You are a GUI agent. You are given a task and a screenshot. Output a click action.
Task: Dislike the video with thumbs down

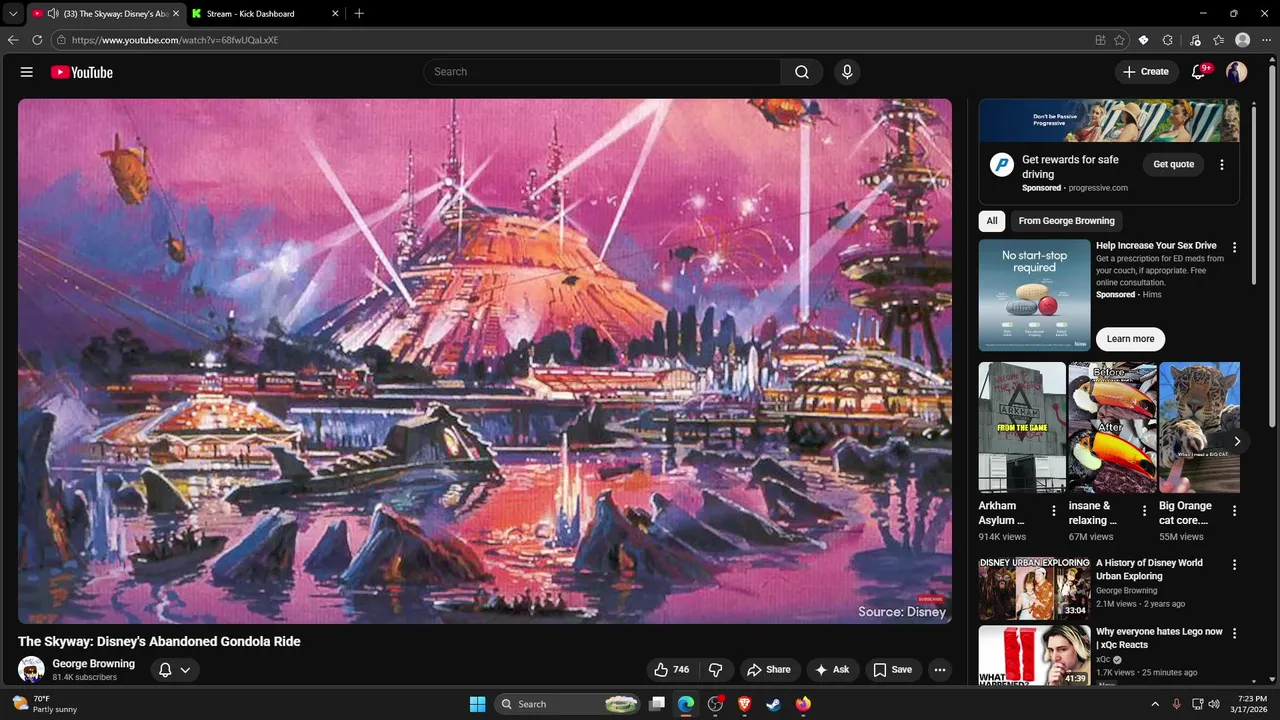click(x=716, y=670)
